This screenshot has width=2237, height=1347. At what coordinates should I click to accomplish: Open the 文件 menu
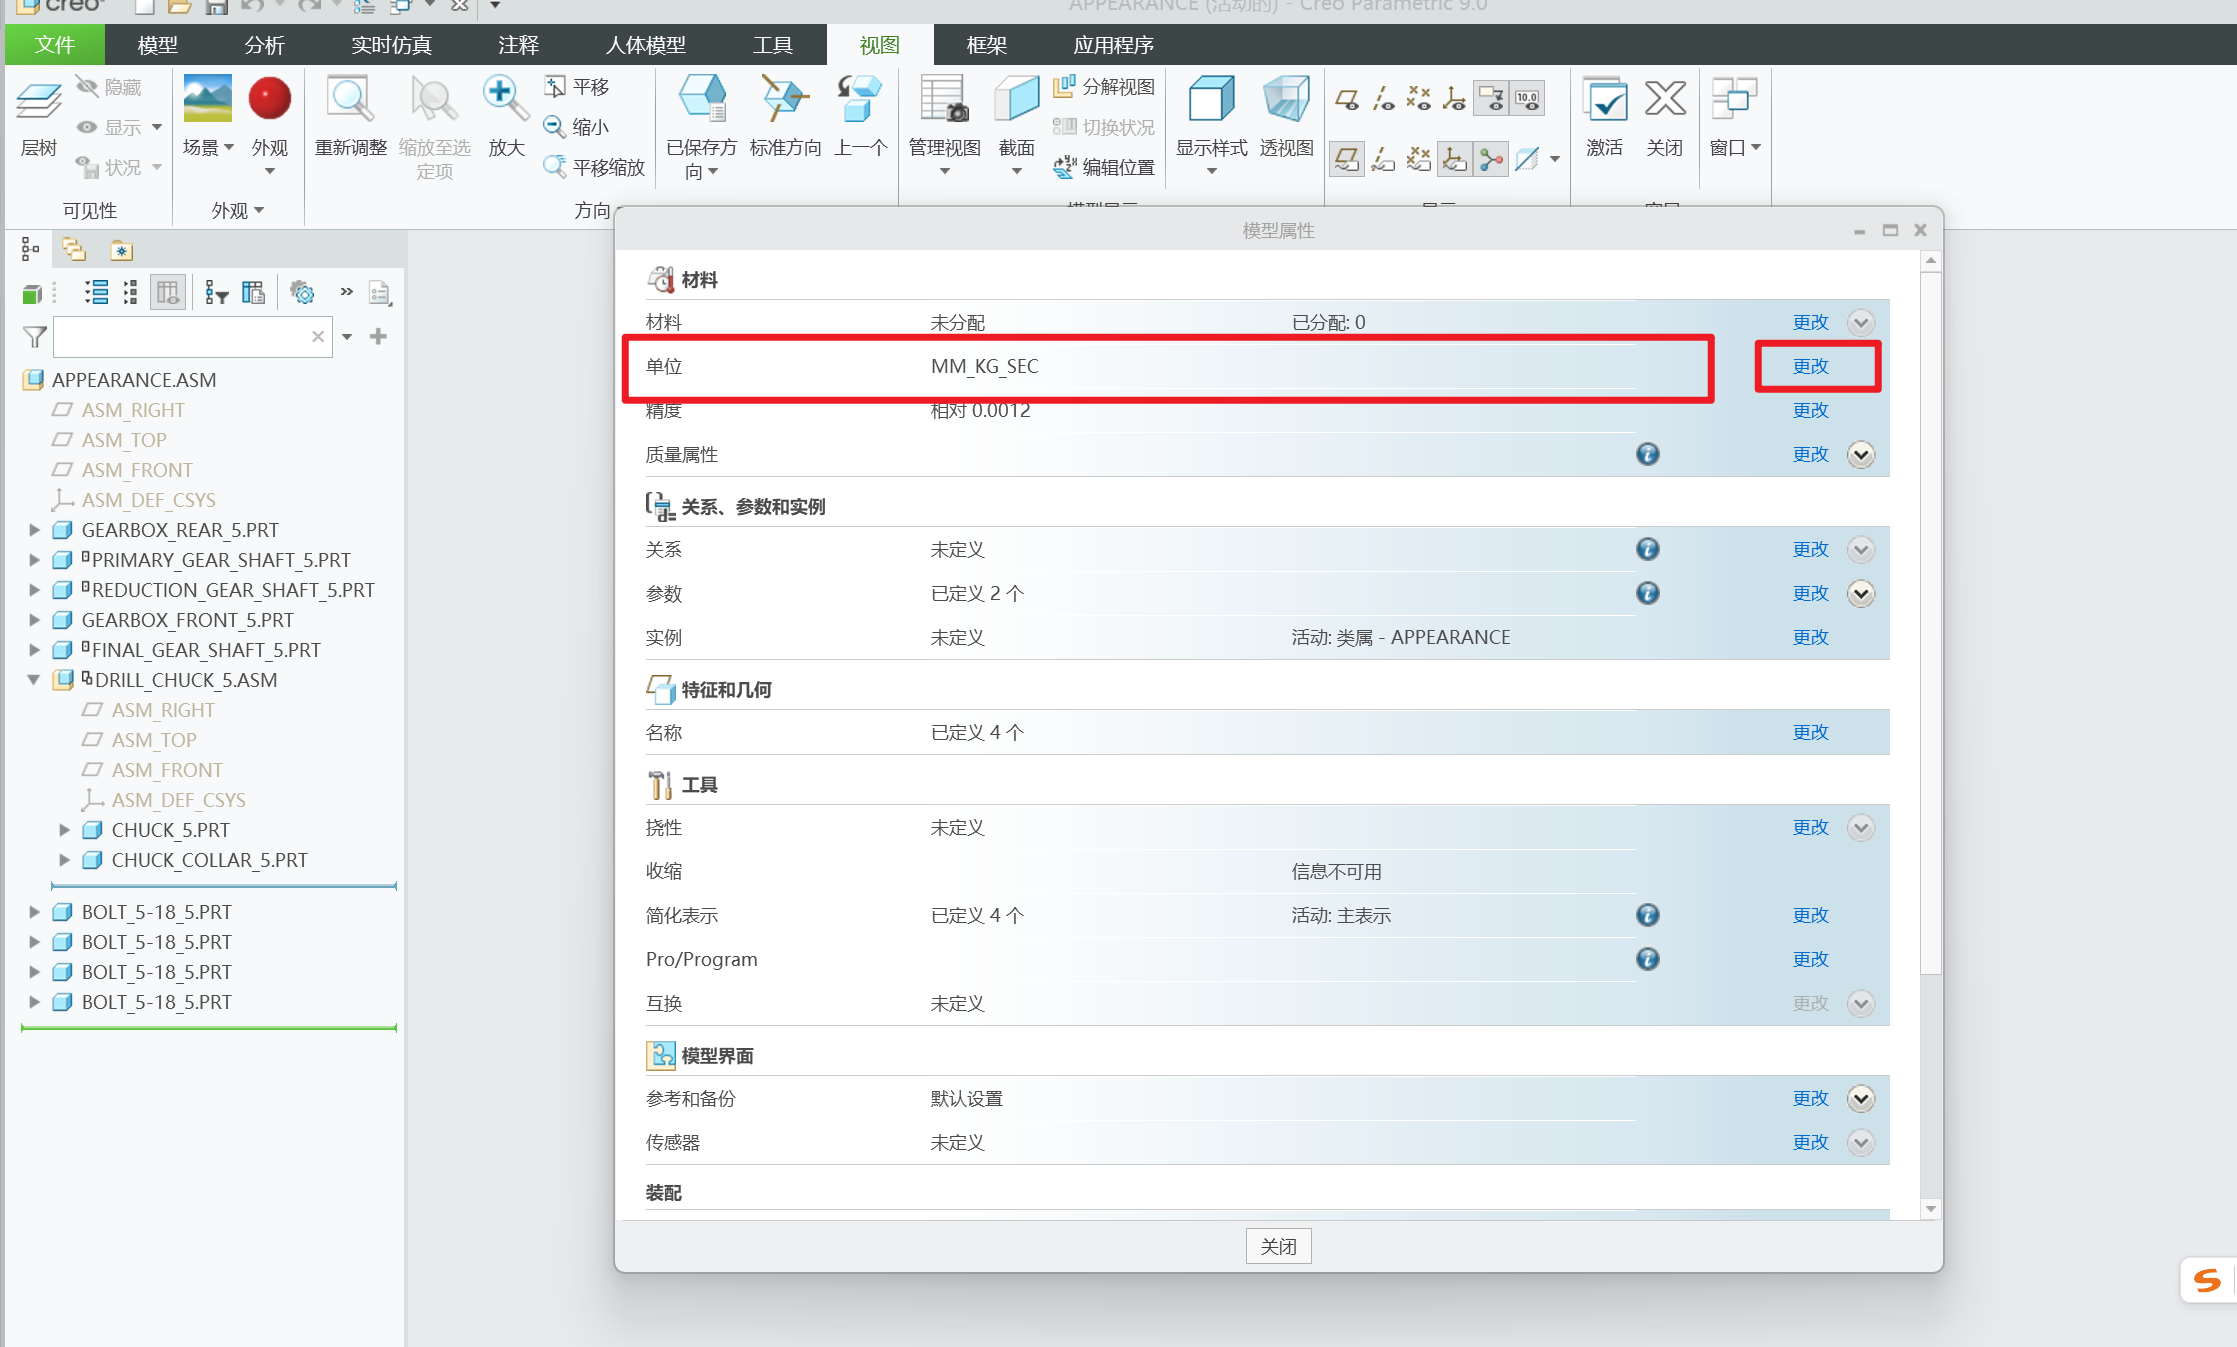54,45
